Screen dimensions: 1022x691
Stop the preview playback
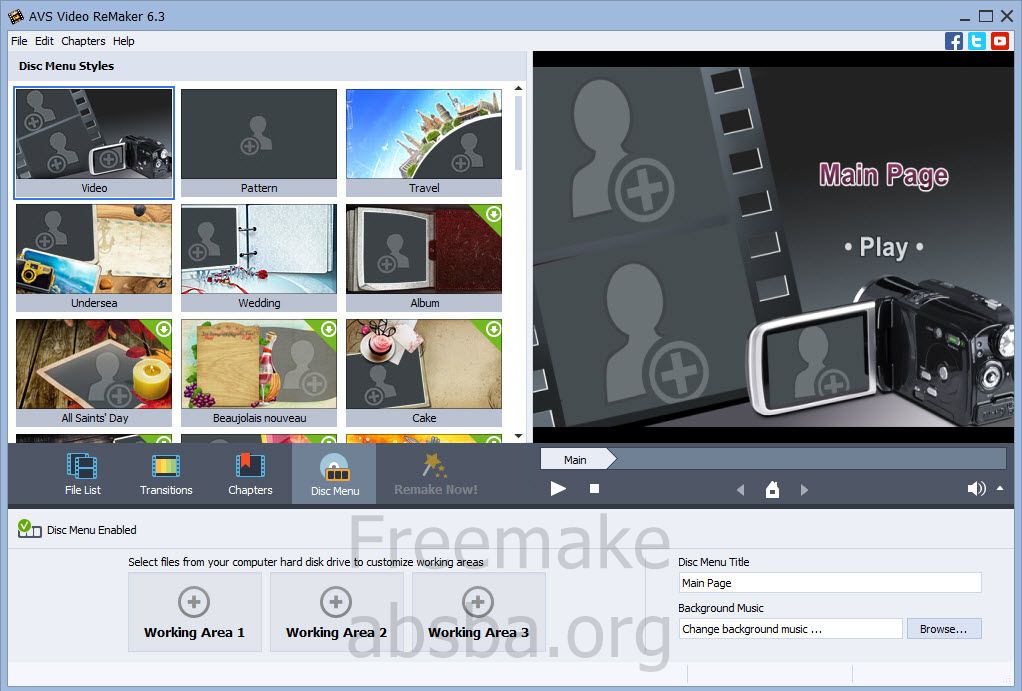click(594, 488)
